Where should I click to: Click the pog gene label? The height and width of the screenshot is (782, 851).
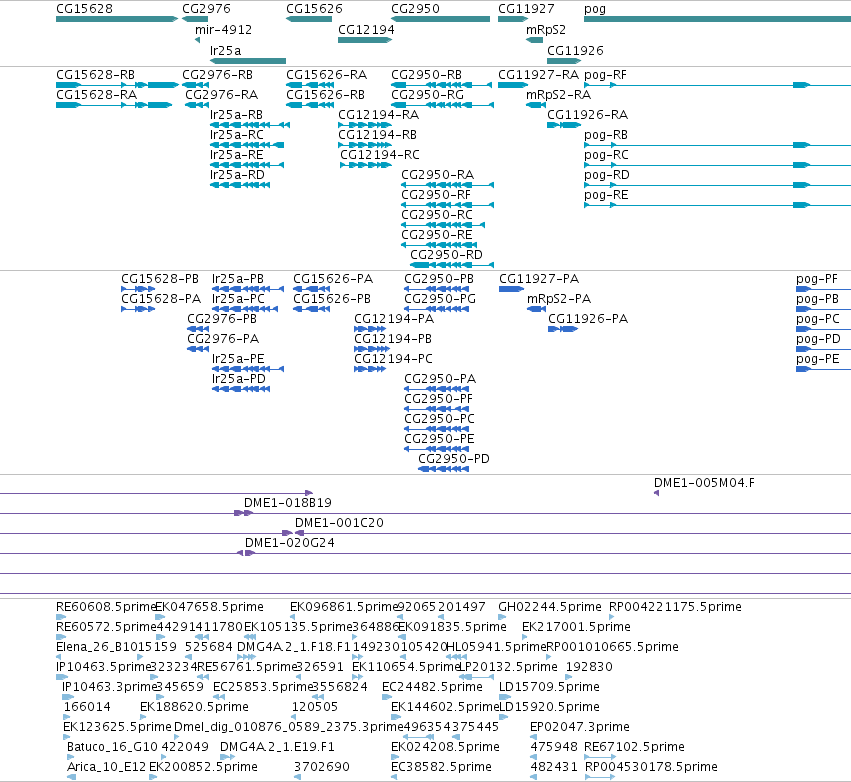(x=595, y=9)
